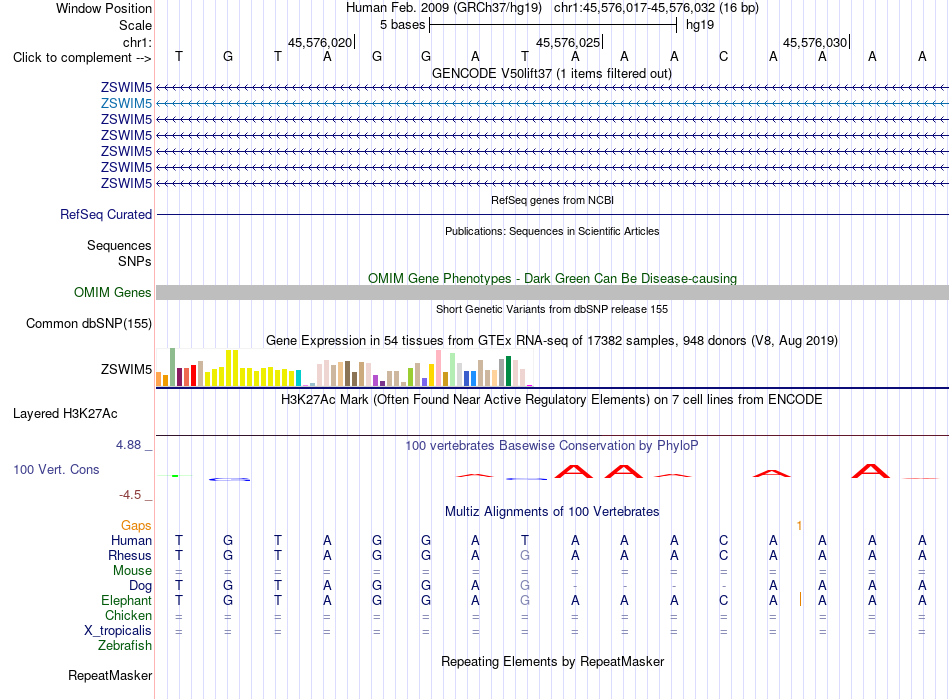Click 'Repeating Elements by RepeatMasker' title
Viewport: 950px width, 699px height.
point(553,661)
